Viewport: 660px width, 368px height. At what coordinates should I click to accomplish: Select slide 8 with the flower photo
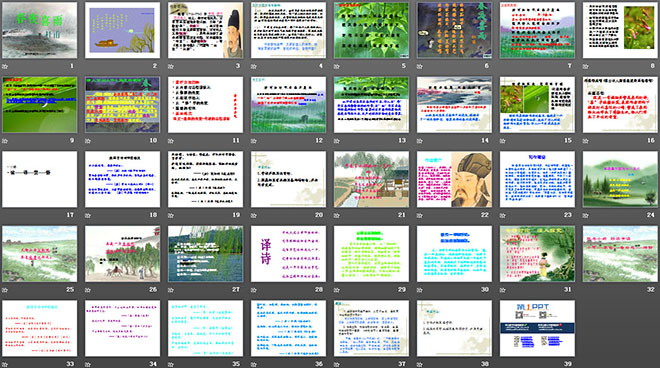click(620, 30)
